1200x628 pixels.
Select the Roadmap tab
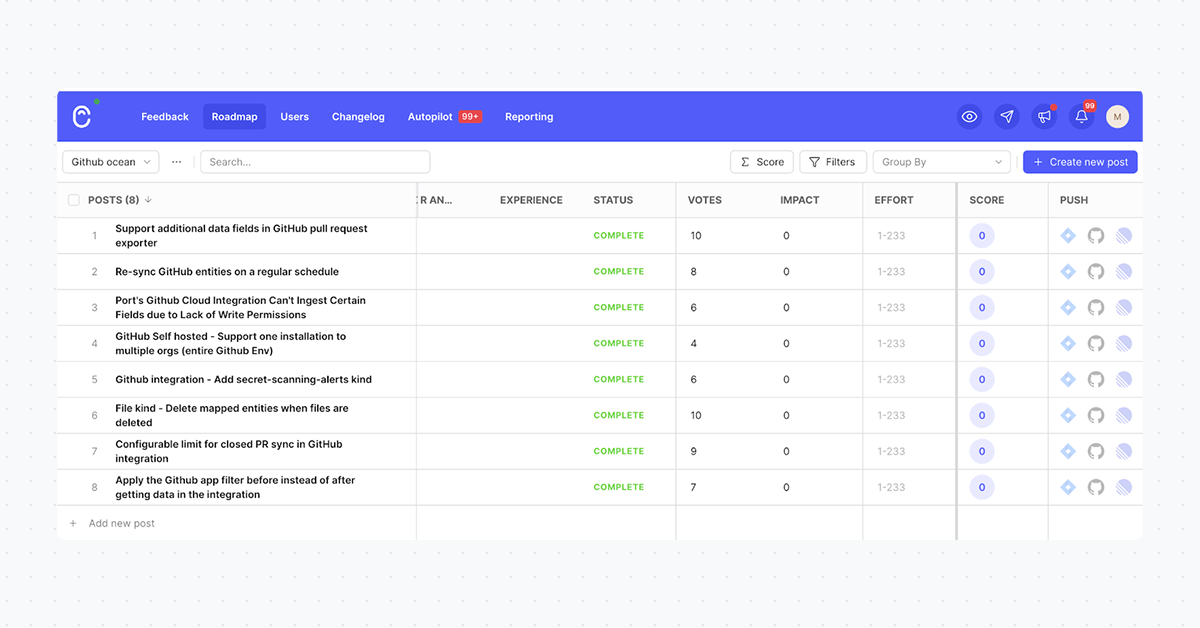tap(234, 117)
